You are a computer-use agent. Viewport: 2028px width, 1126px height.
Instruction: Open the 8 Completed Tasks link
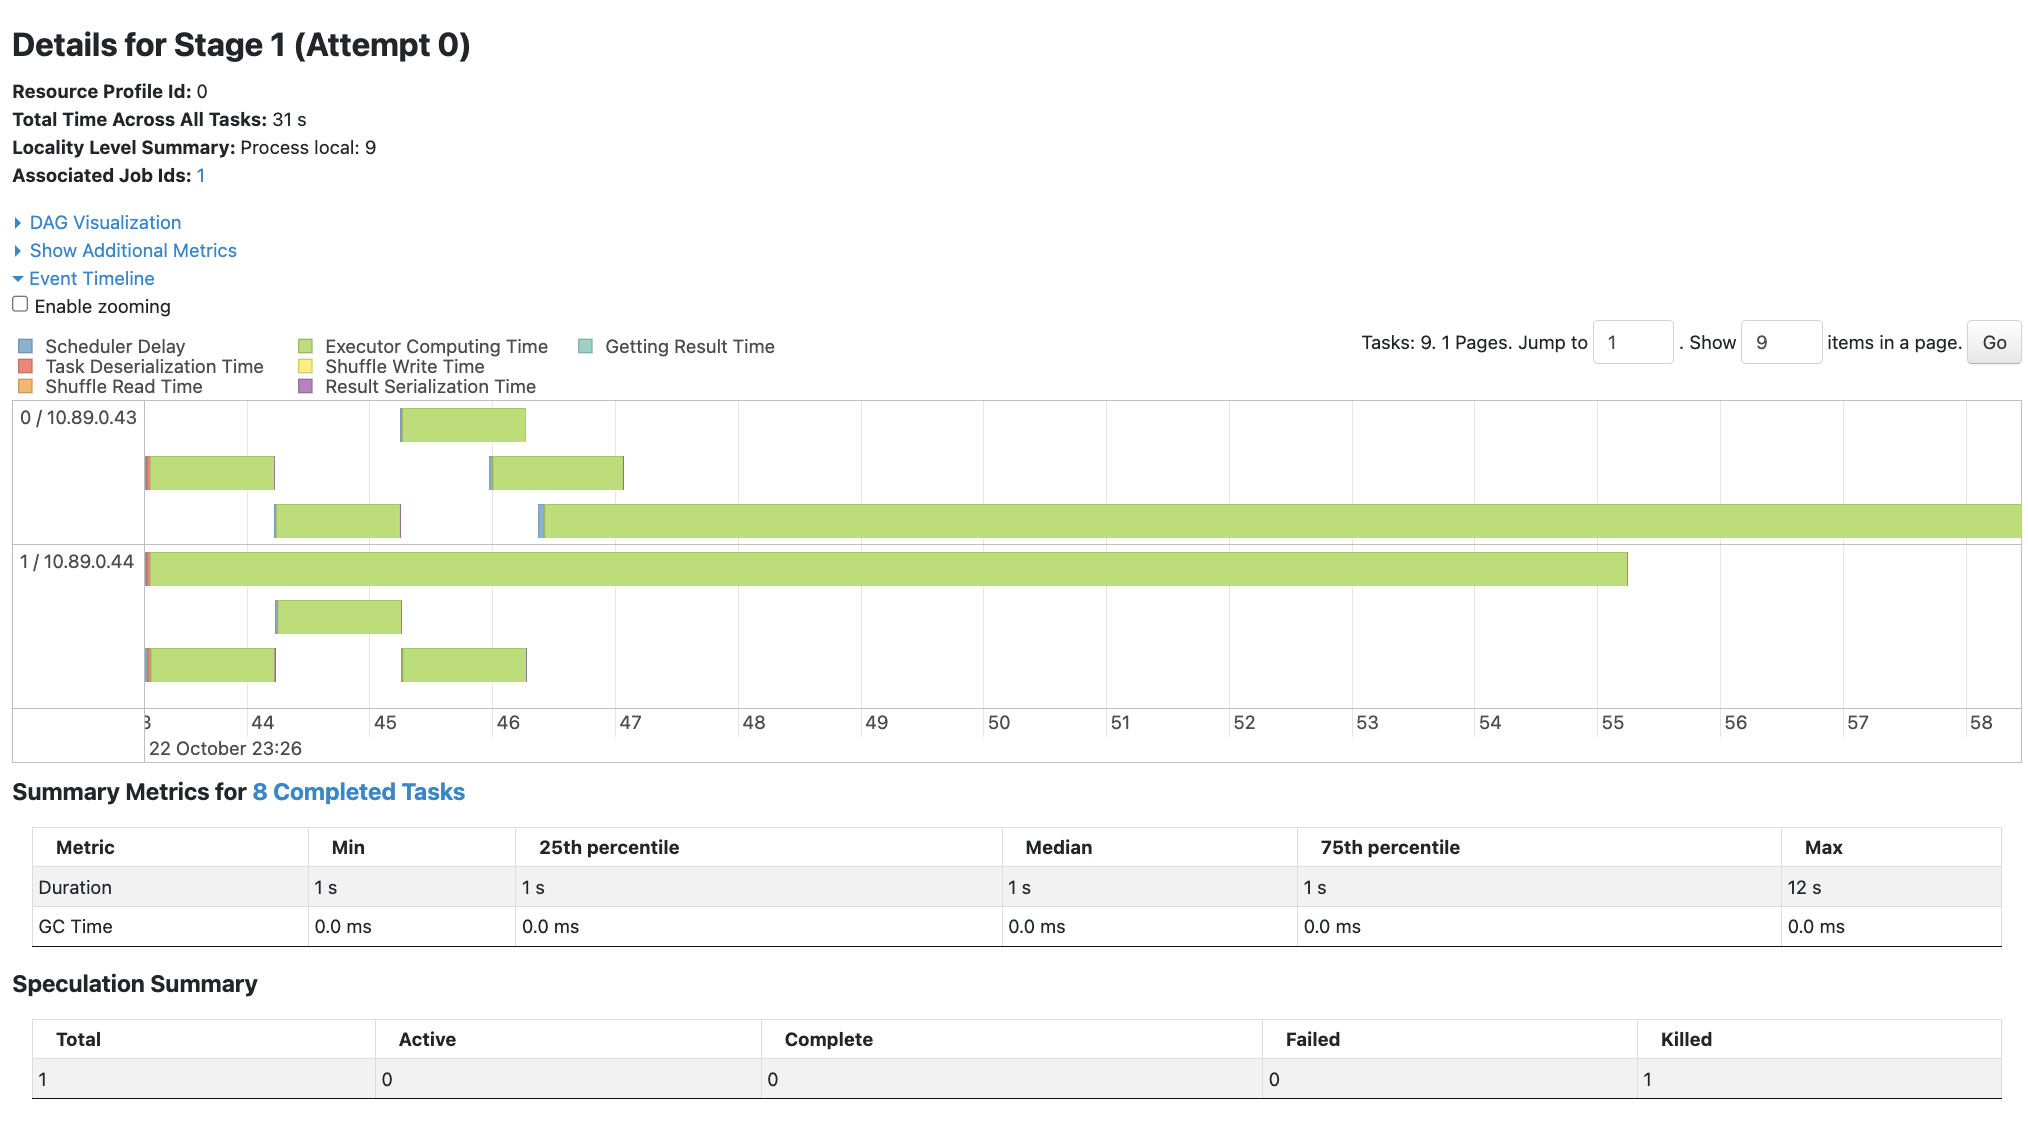(x=358, y=792)
